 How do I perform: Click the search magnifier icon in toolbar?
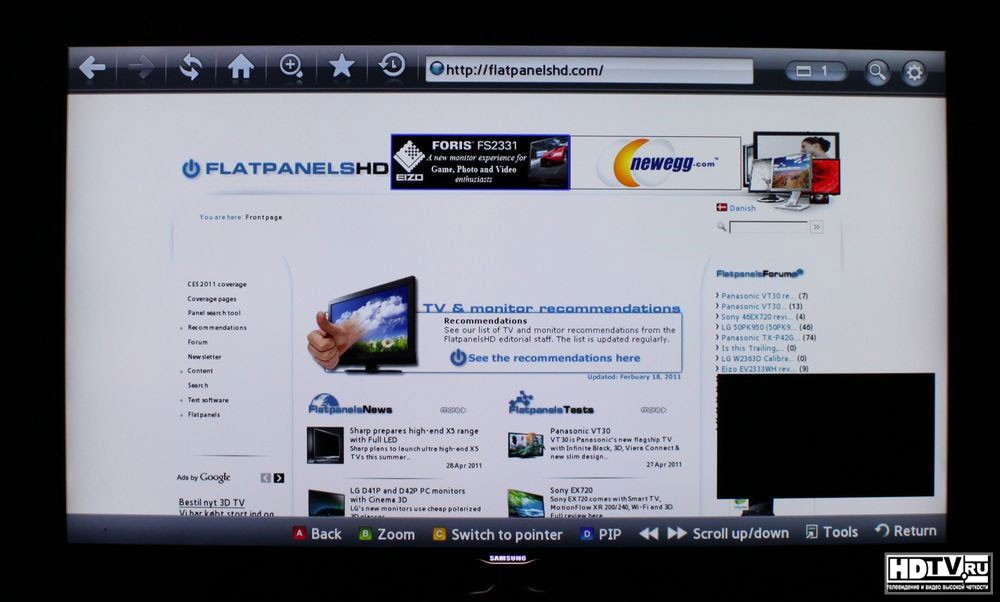click(x=877, y=72)
